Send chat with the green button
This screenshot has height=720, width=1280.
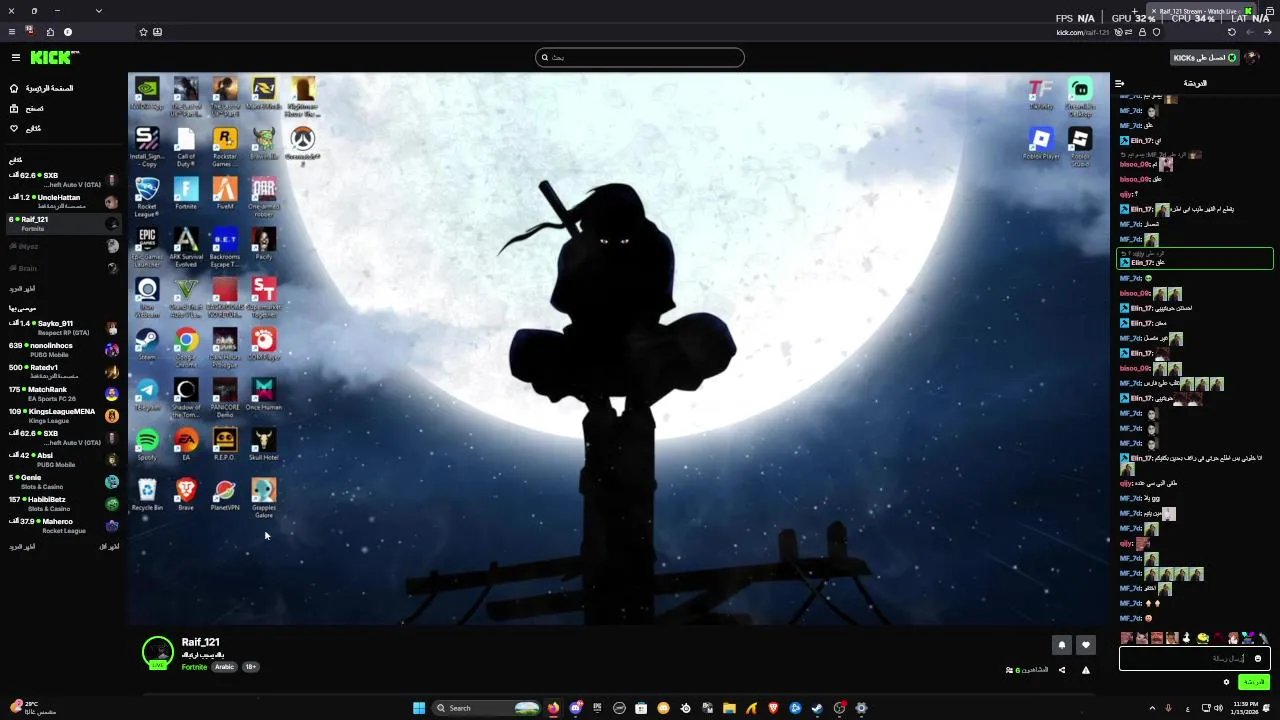[x=1254, y=682]
